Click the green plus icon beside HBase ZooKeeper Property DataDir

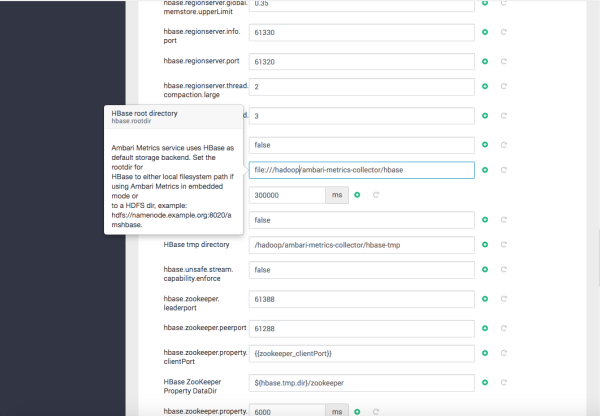[485, 381]
